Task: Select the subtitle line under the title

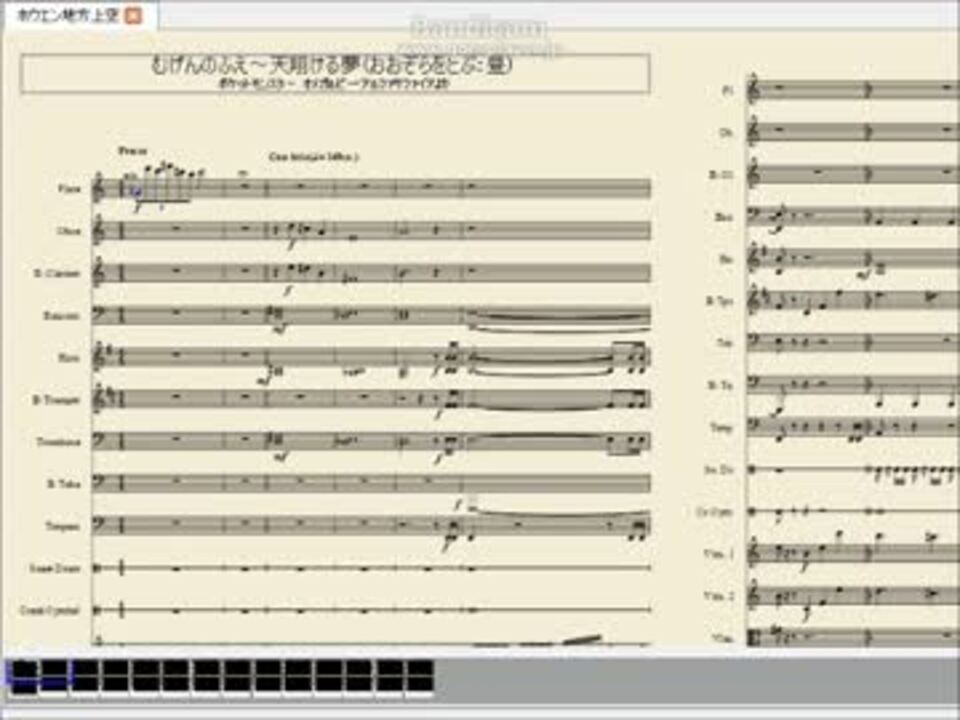Action: pyautogui.click(x=334, y=84)
